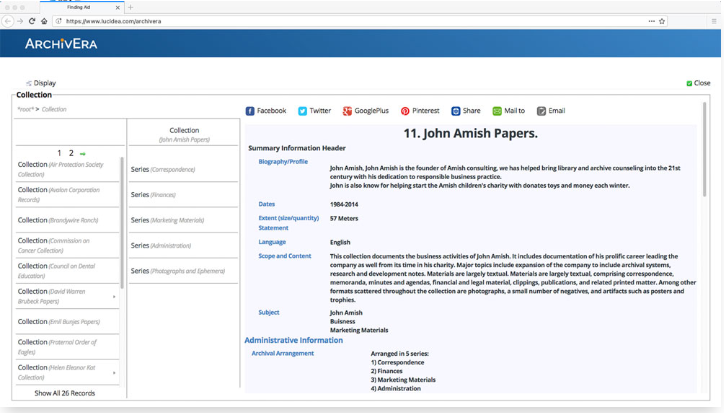Open the Fraternal Order of Eagles collection

(x=67, y=347)
